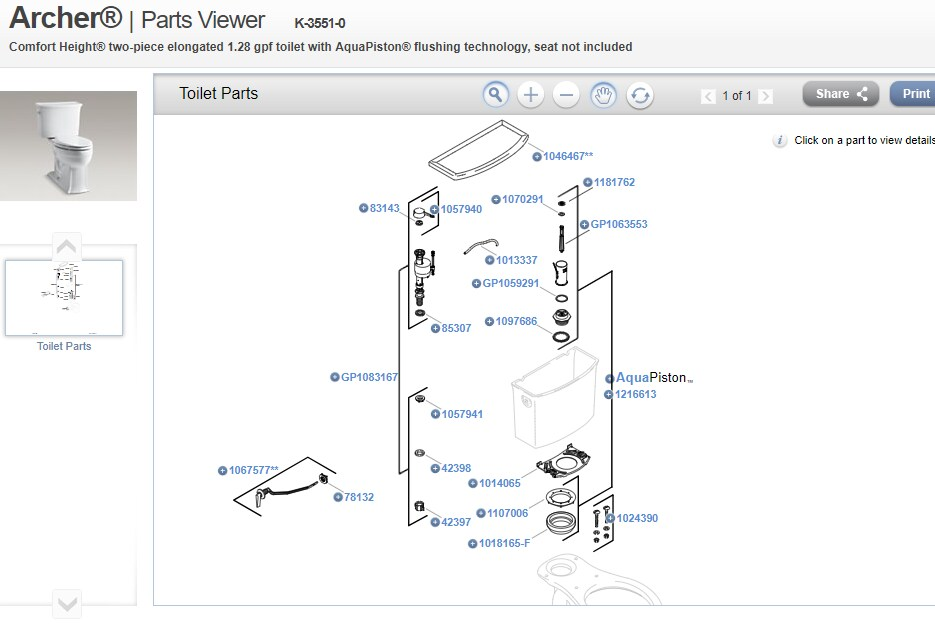
Task: Select the Toilet Parts diagram thumbnail
Action: (x=64, y=298)
